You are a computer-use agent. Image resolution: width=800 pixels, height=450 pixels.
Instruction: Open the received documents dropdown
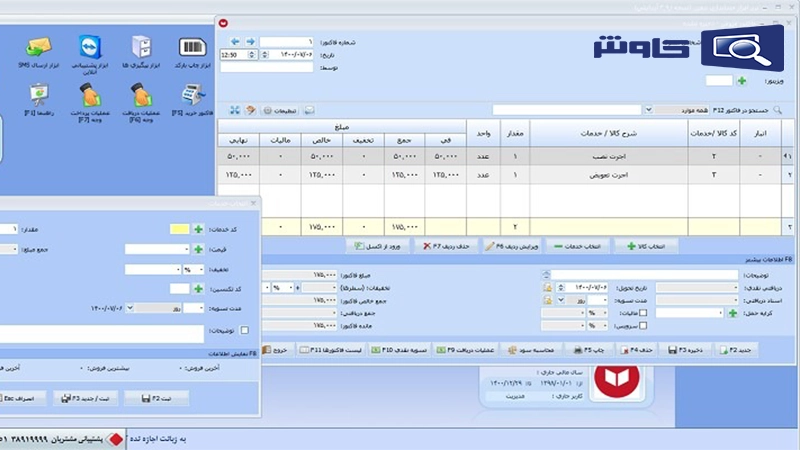697,300
